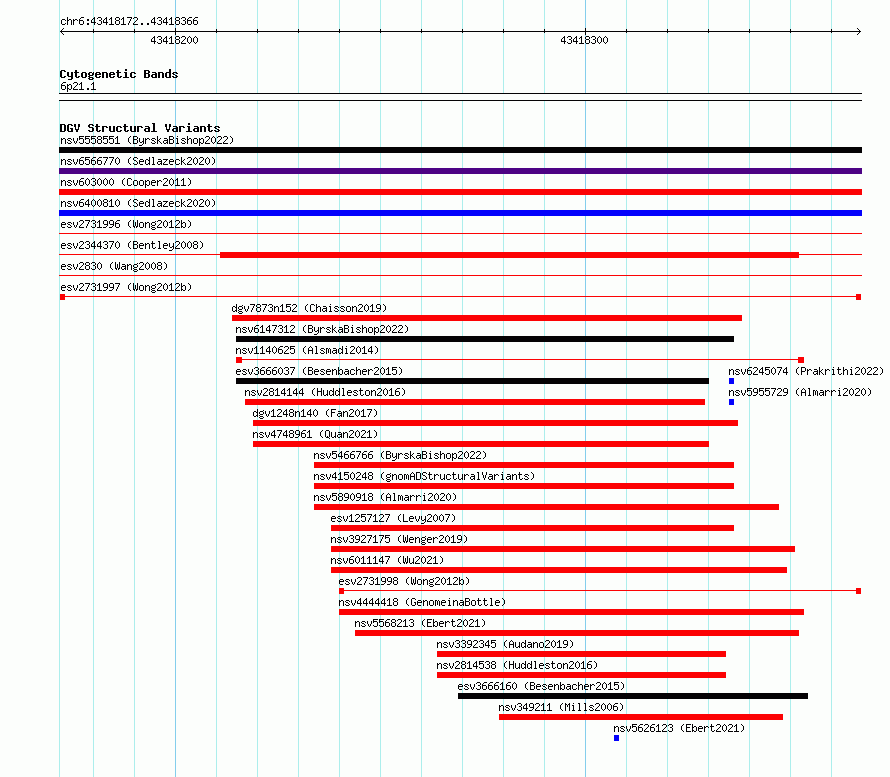The height and width of the screenshot is (777, 890).
Task: Click the 43418300 ruler coordinate label
Action: point(584,40)
